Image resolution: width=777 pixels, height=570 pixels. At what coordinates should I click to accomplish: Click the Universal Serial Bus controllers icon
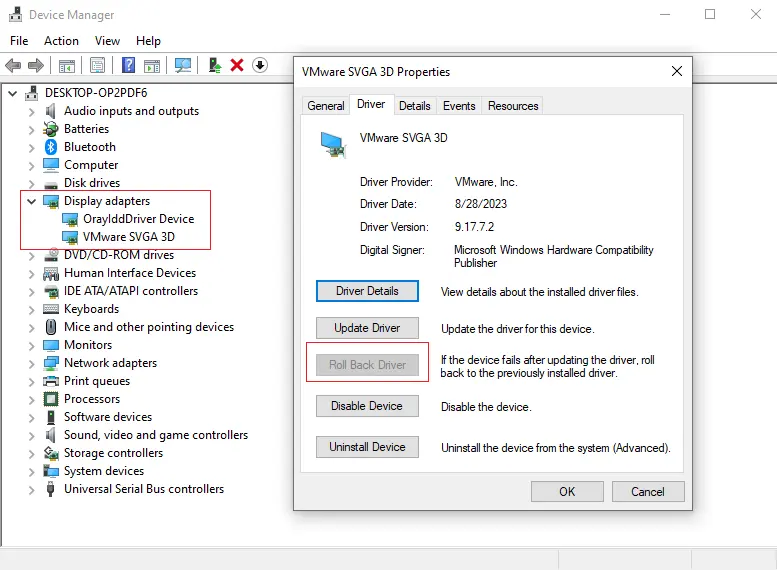(x=51, y=489)
